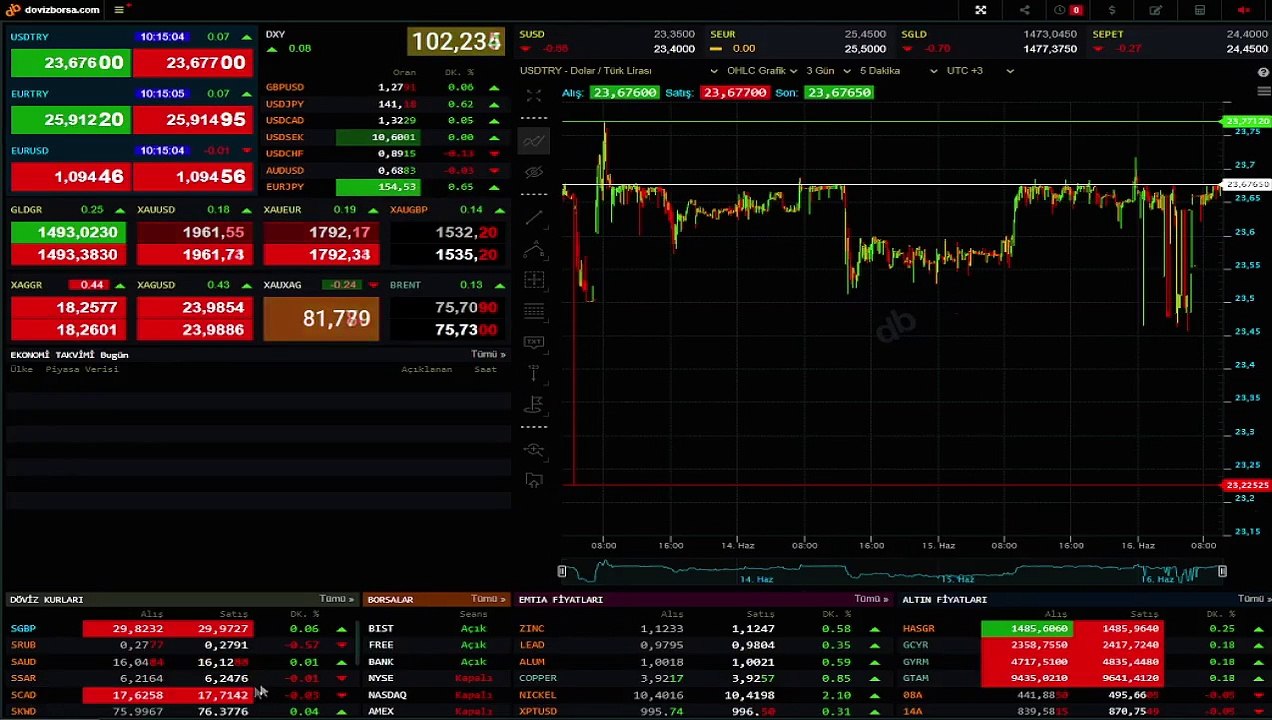Select the polyline path drawing tool

tap(534, 248)
